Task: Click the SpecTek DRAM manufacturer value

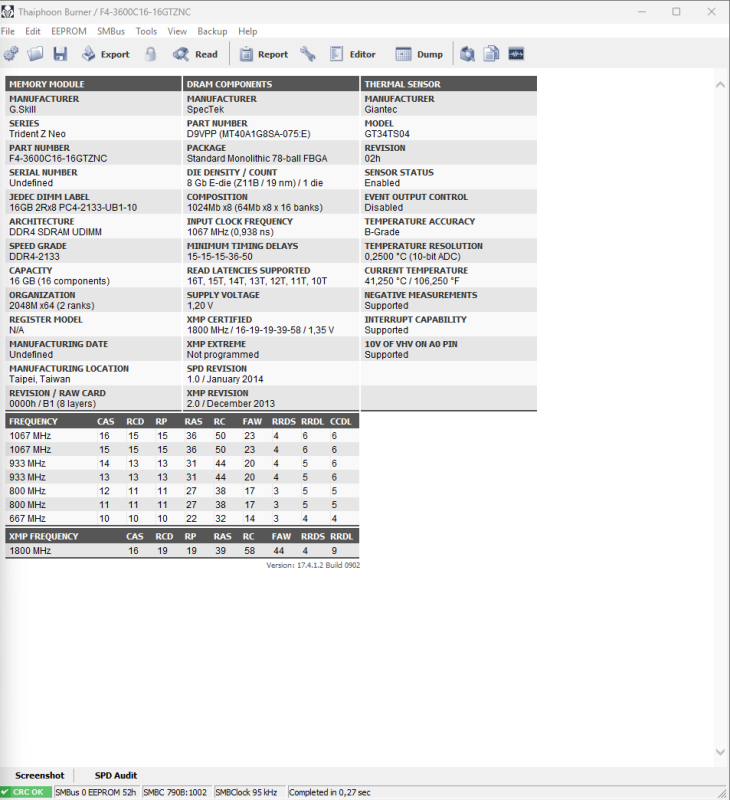Action: point(205,110)
